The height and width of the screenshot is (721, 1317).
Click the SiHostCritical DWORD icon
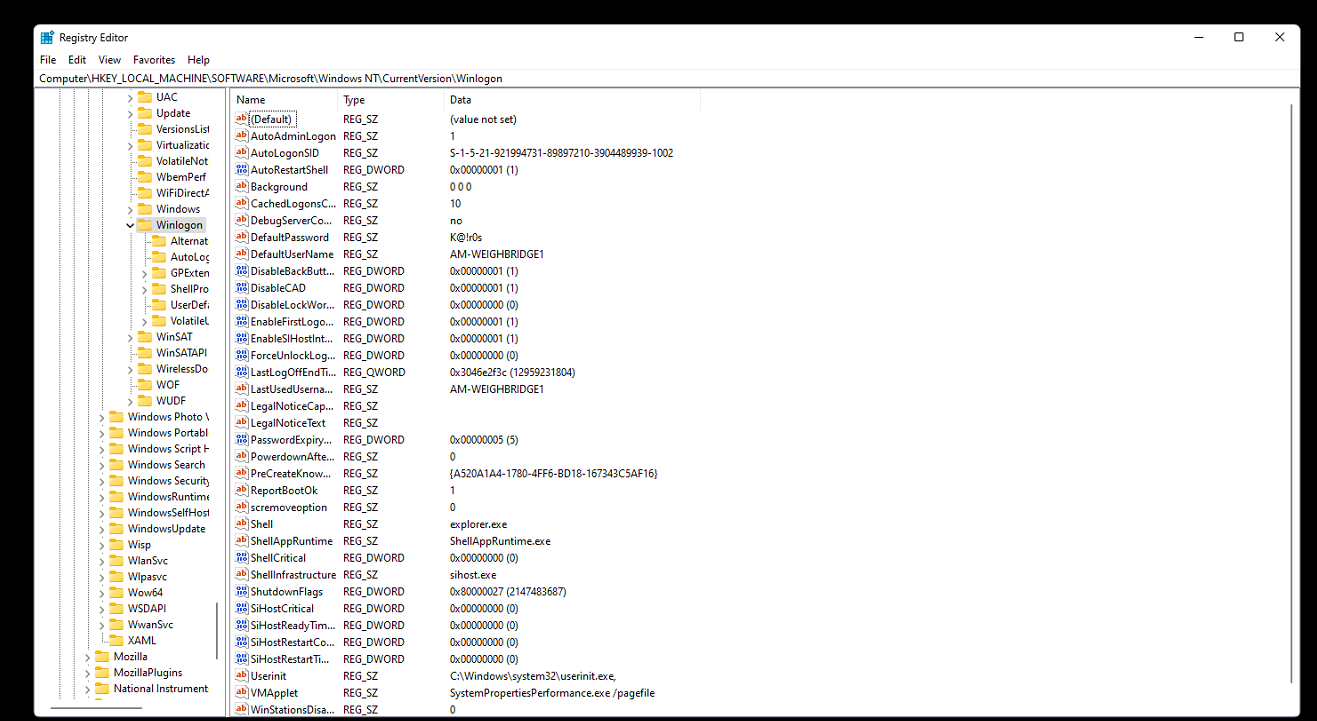point(241,608)
